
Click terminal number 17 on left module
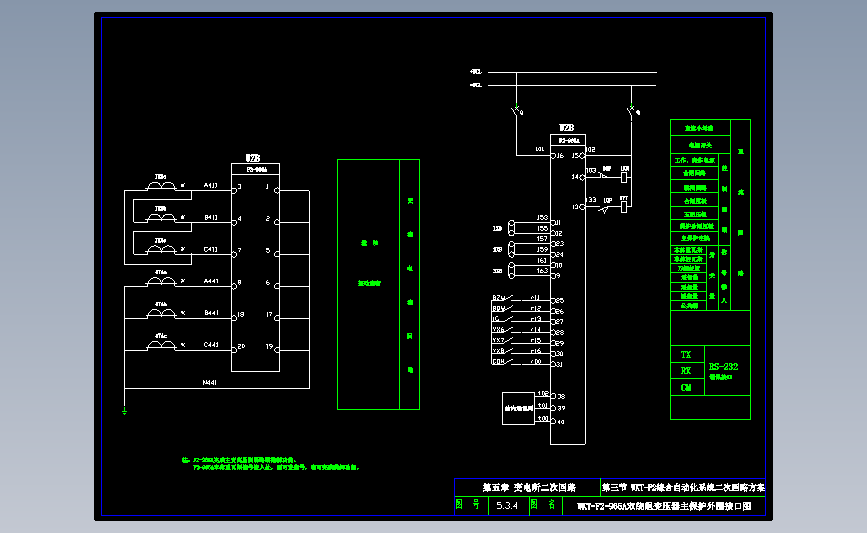269,315
